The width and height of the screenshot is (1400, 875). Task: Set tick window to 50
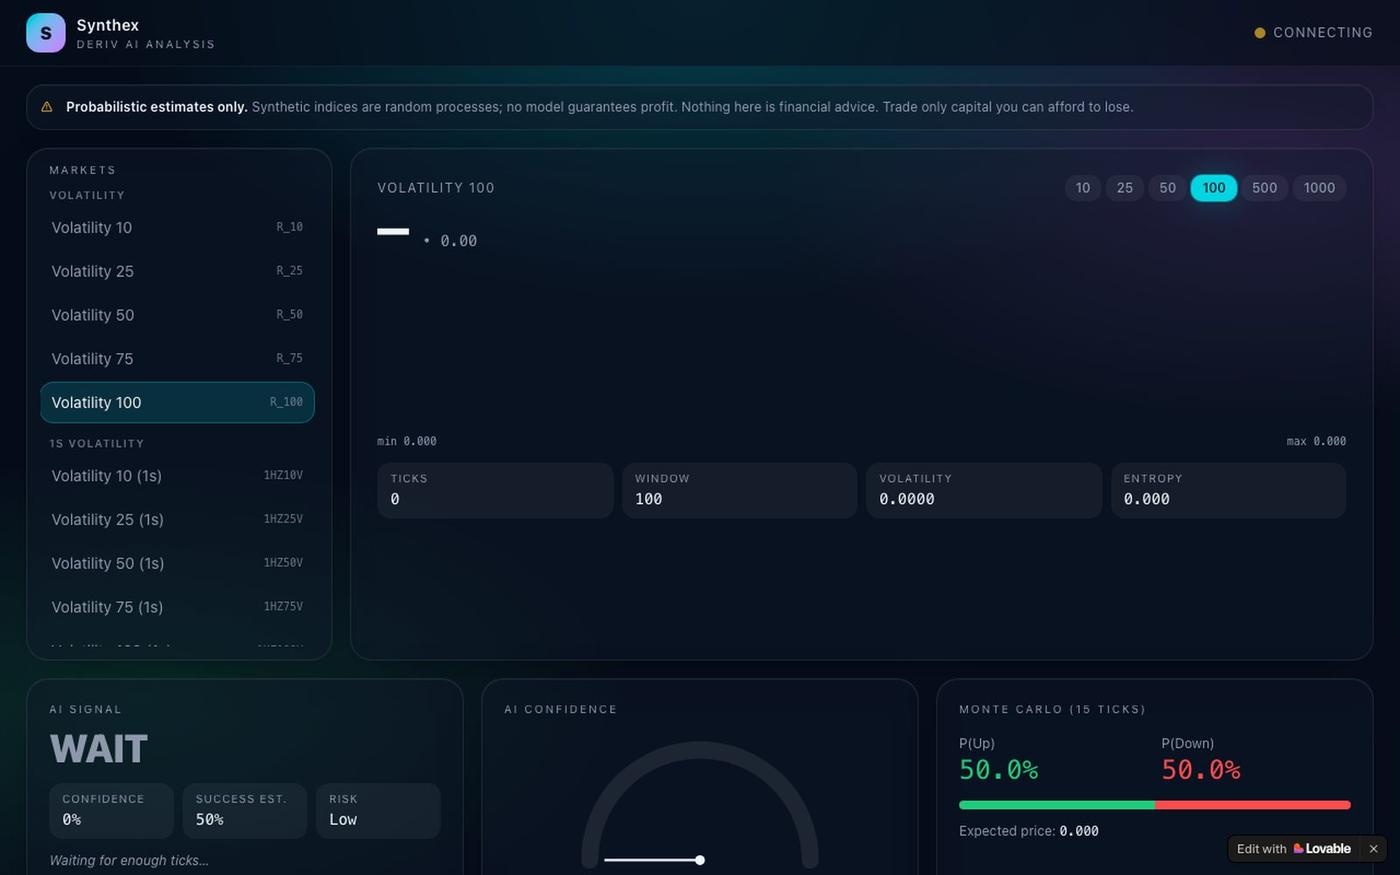click(x=1167, y=188)
